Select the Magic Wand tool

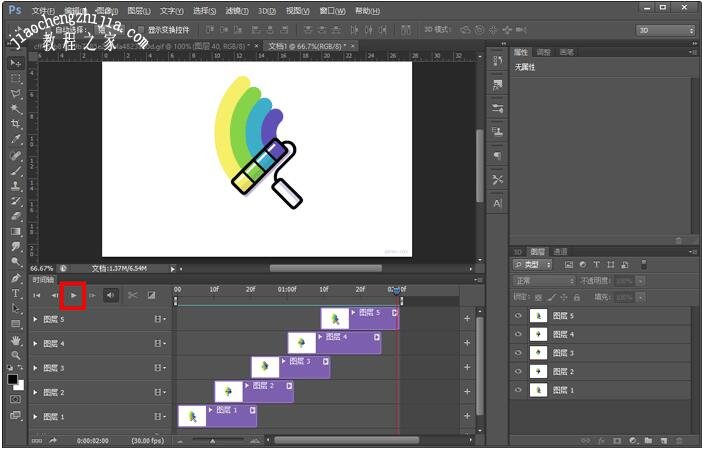click(16, 108)
